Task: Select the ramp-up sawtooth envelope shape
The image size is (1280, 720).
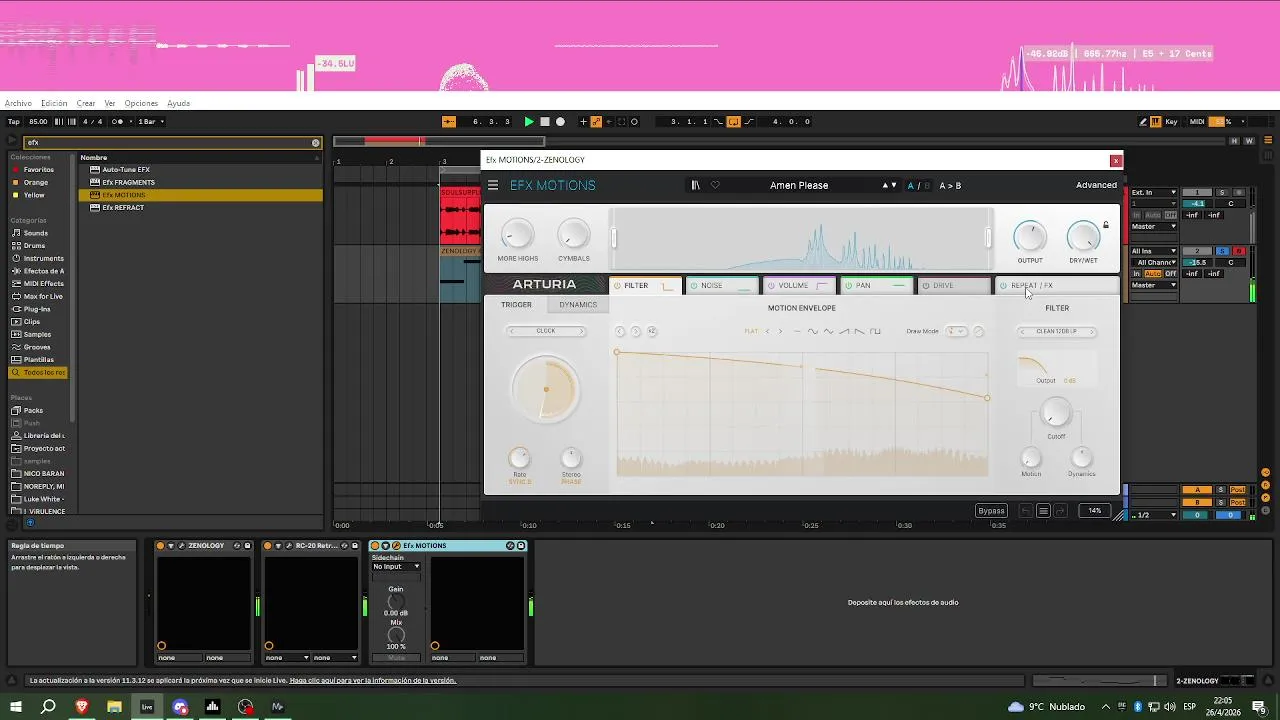Action: 844,331
